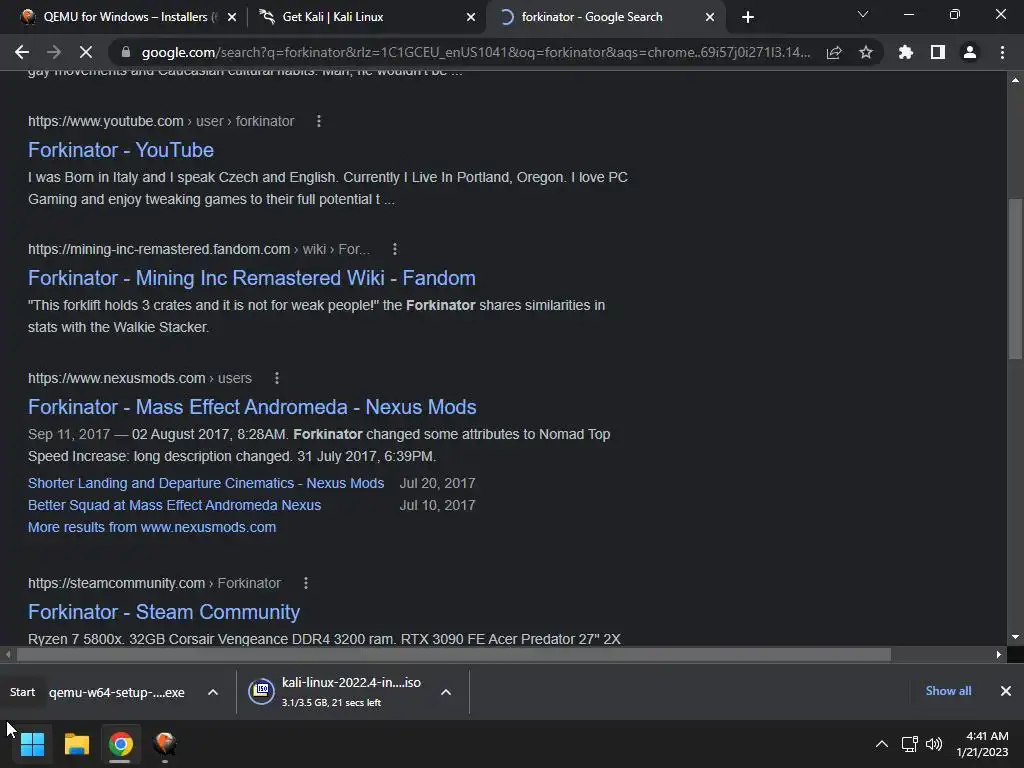Open Forkinator Mining Inc Remastered Wiki link
This screenshot has height=768, width=1024.
(x=251, y=278)
